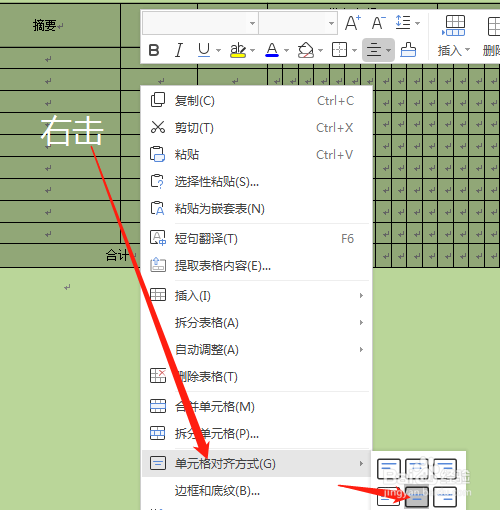
Task: Click the table icon beside 插入(I)
Action: click(x=158, y=295)
